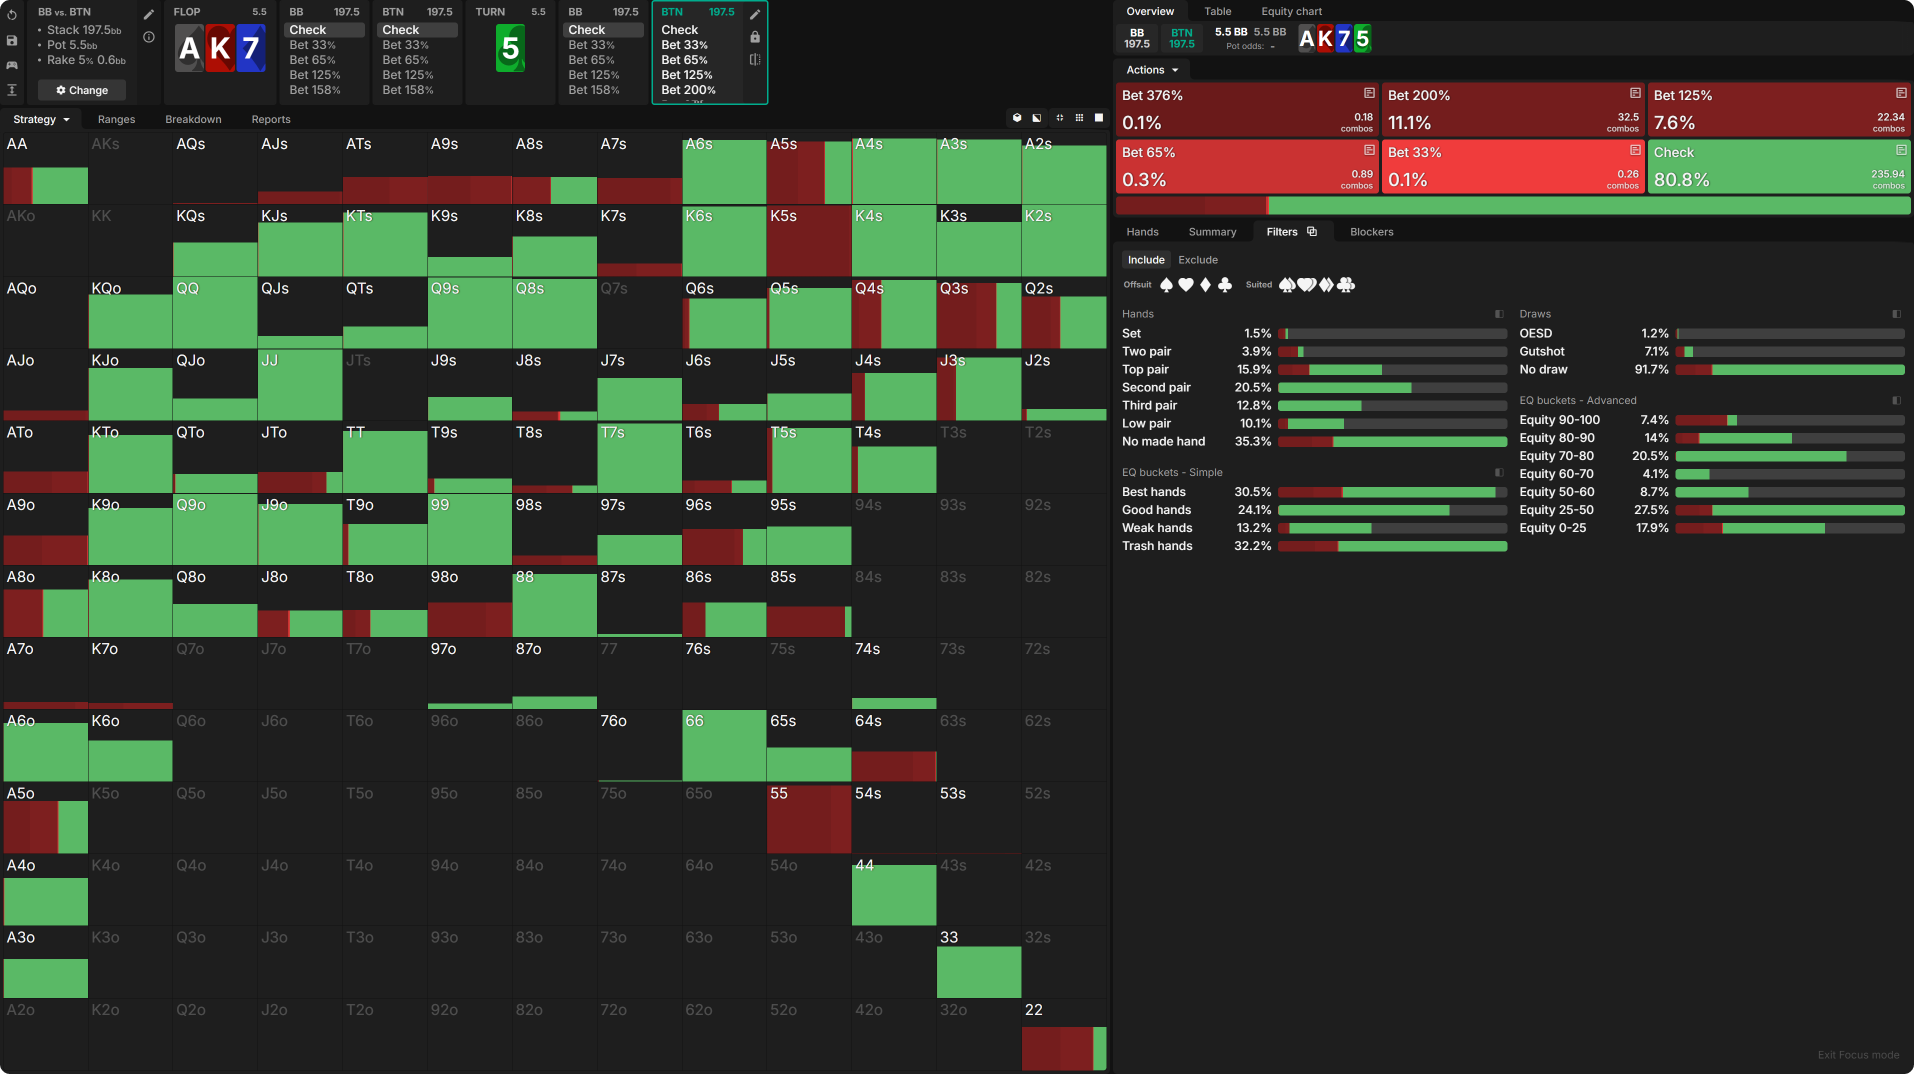Collapse the EQ buckets - Simple section
This screenshot has height=1074, width=1914.
[1499, 472]
